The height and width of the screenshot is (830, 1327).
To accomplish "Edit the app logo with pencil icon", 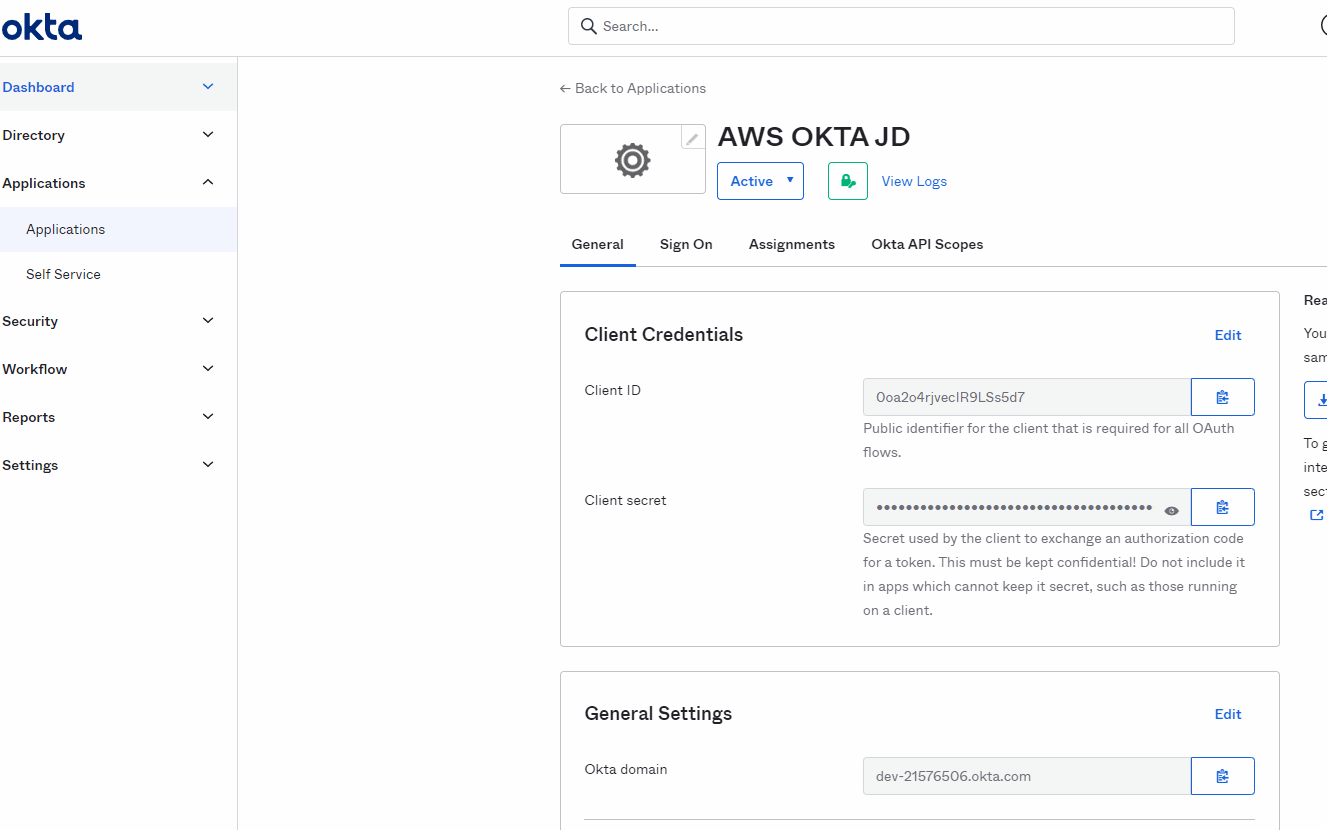I will [x=693, y=138].
